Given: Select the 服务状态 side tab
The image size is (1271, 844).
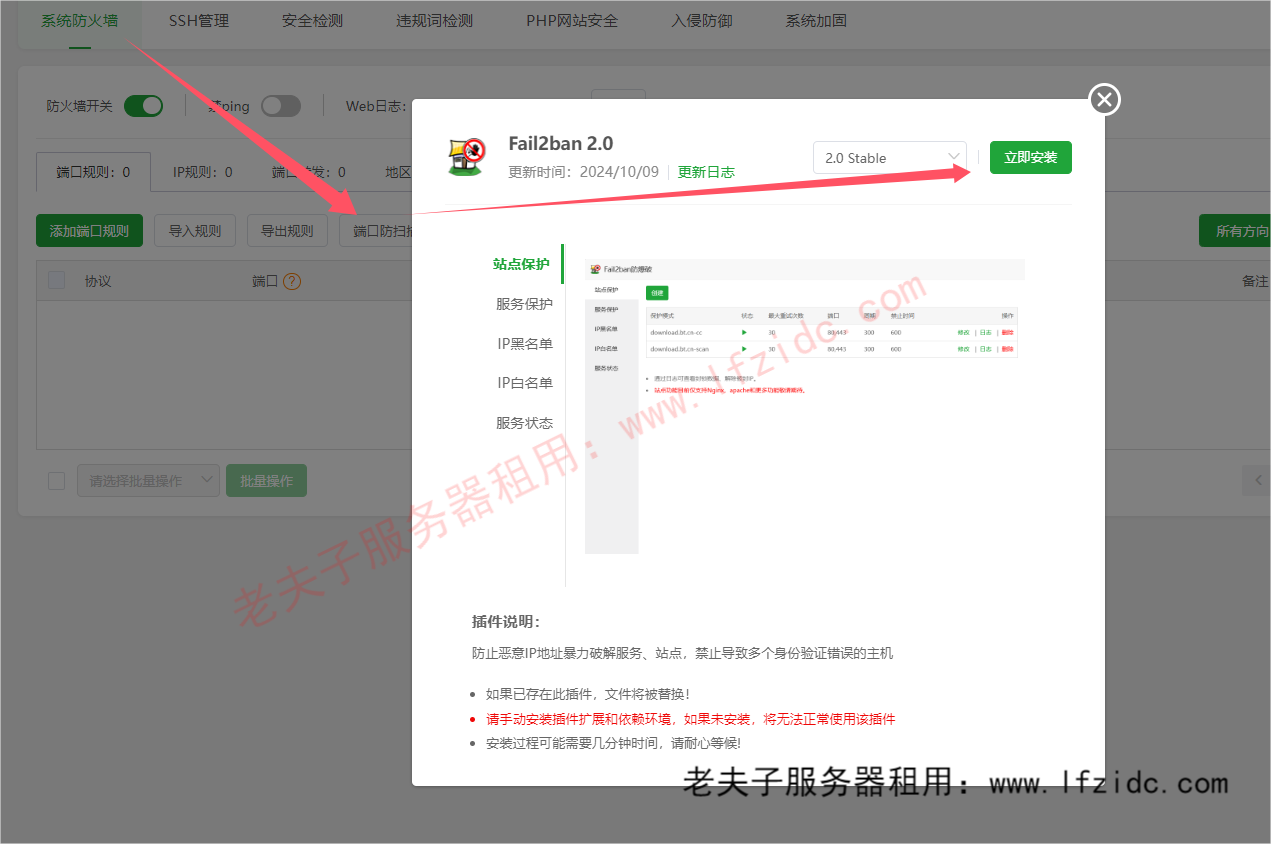Looking at the screenshot, I should click(524, 423).
